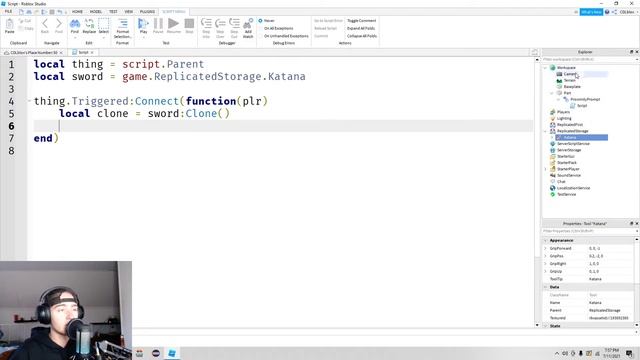640x360 pixels.
Task: Collapse the Workspace tree node
Action: coord(545,68)
